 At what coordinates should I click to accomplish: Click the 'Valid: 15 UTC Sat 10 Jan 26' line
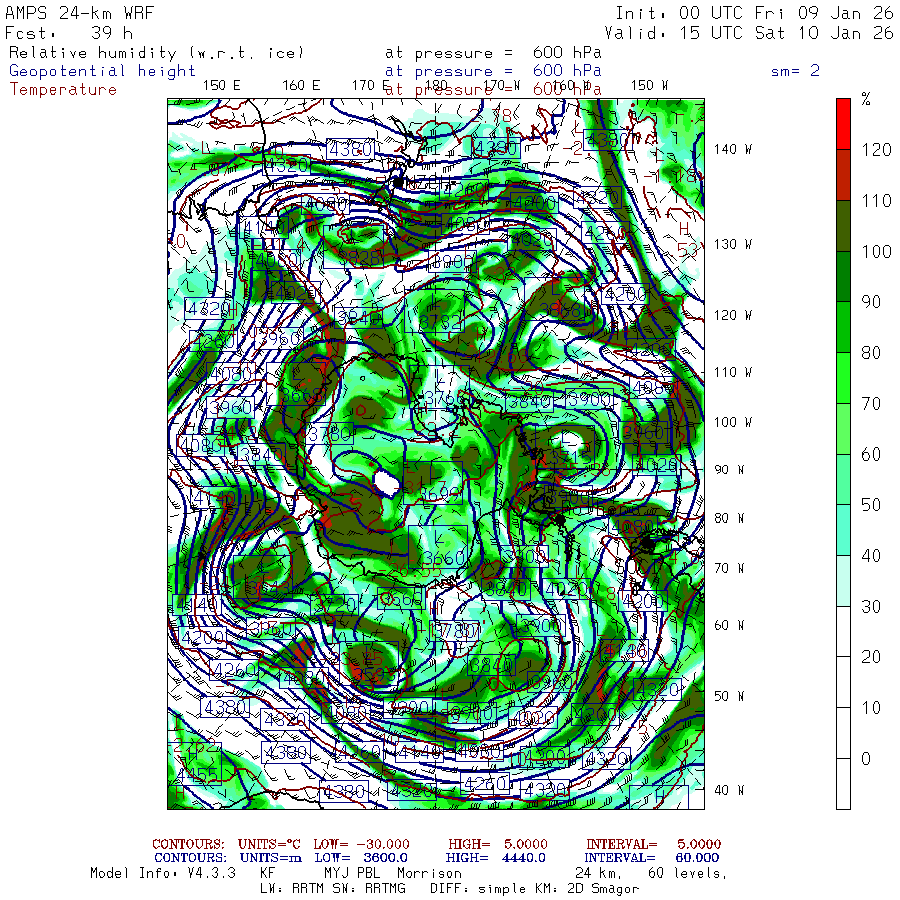(x=749, y=33)
